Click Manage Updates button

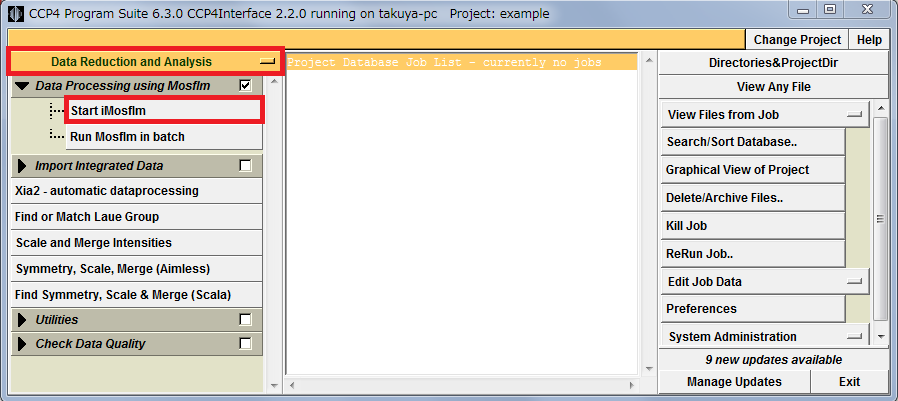(734, 382)
